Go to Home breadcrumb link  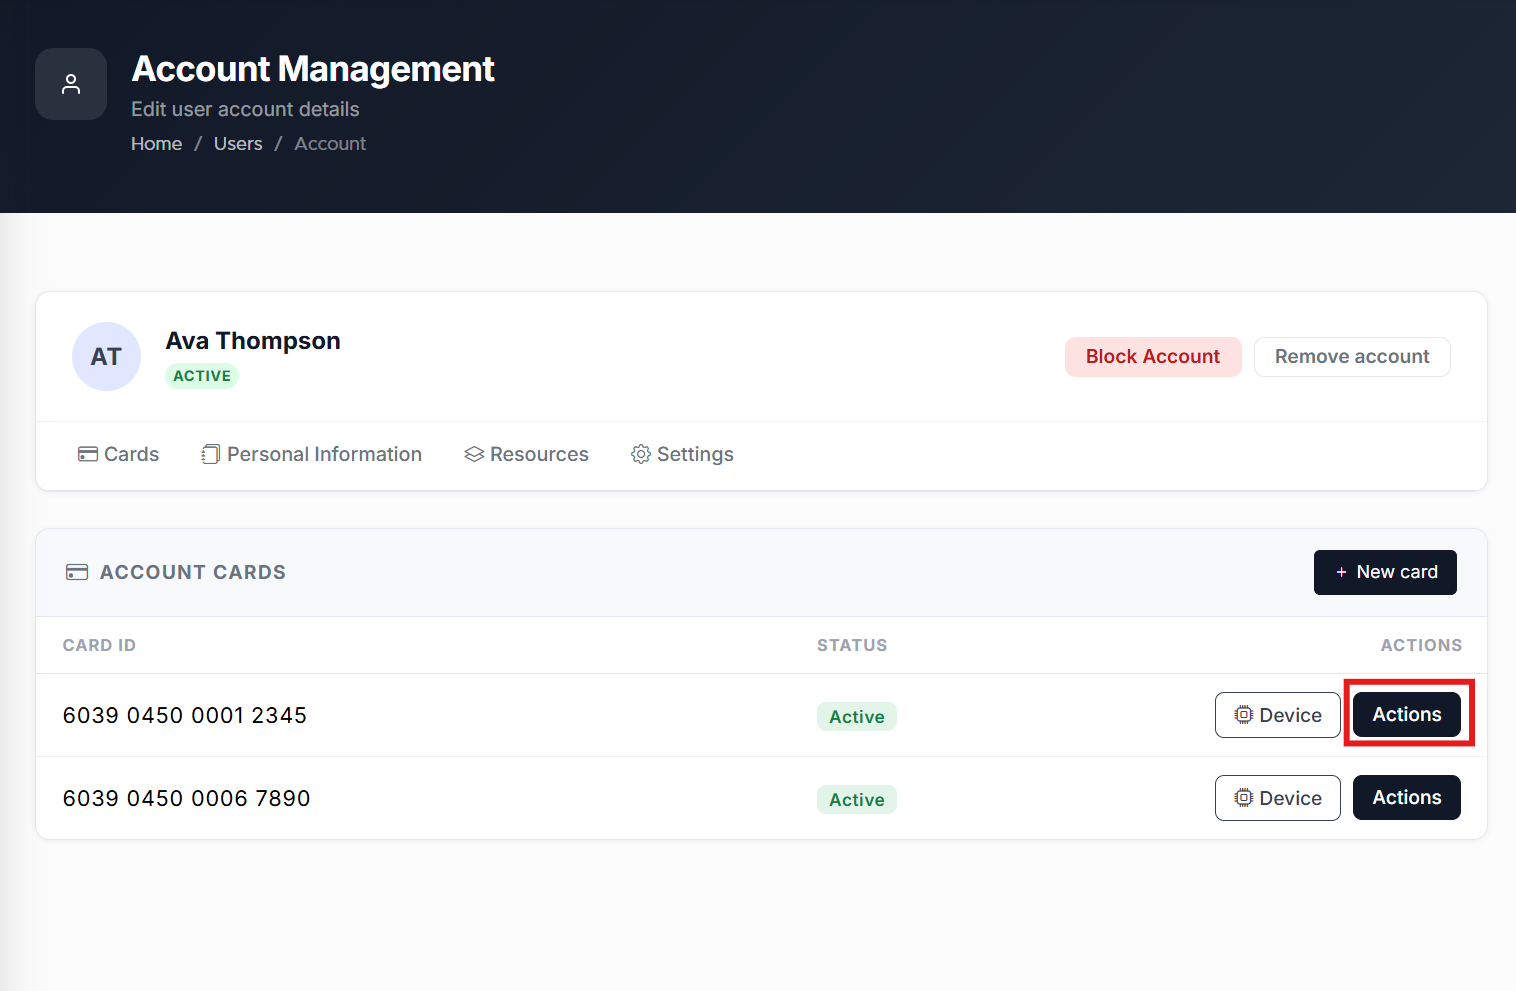(157, 144)
